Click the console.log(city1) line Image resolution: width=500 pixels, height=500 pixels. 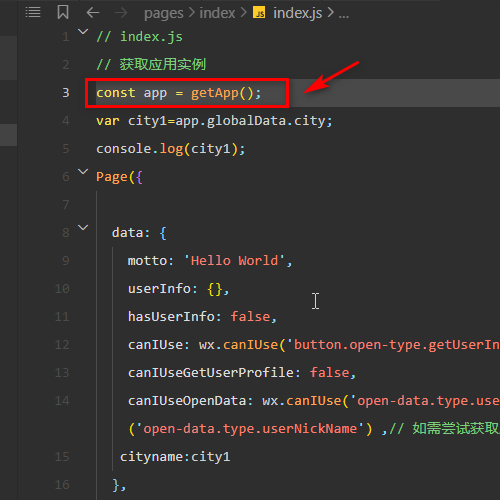click(171, 149)
